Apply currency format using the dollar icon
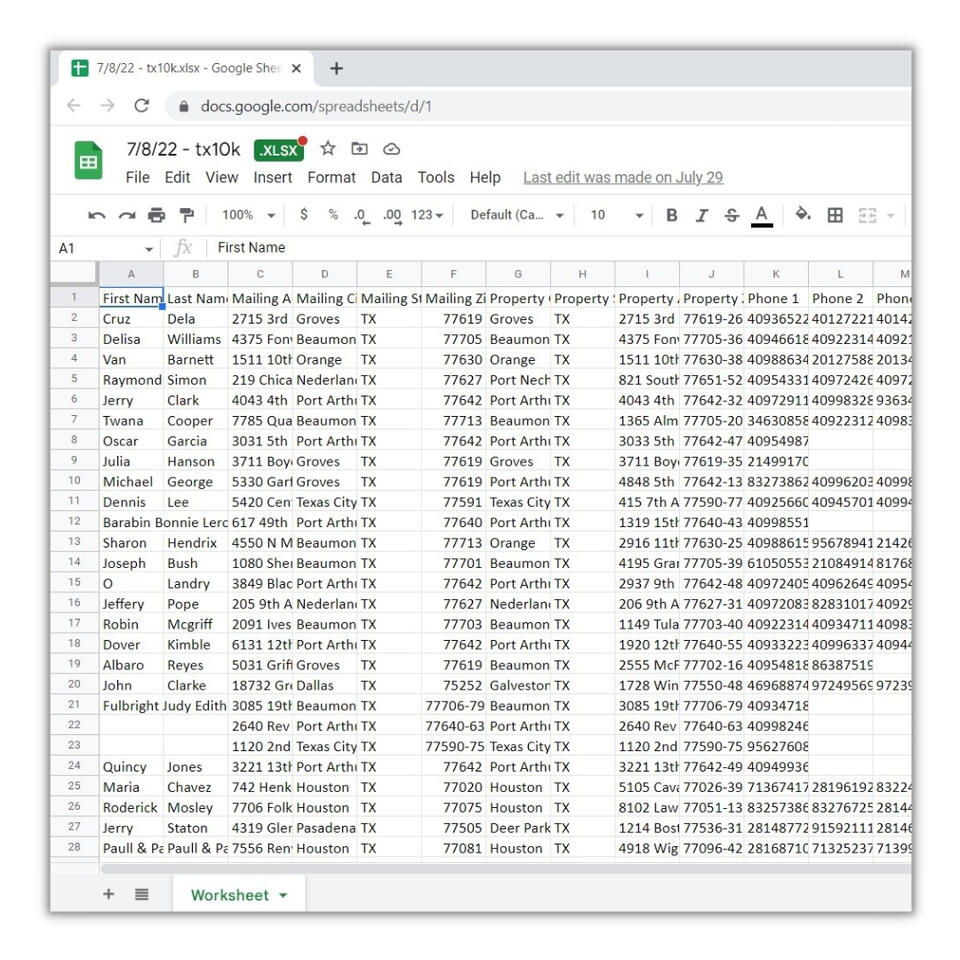Viewport: 960px width, 960px height. [304, 215]
